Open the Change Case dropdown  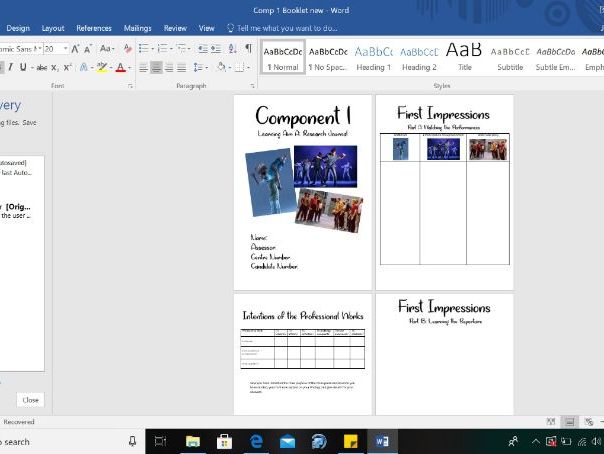point(107,49)
